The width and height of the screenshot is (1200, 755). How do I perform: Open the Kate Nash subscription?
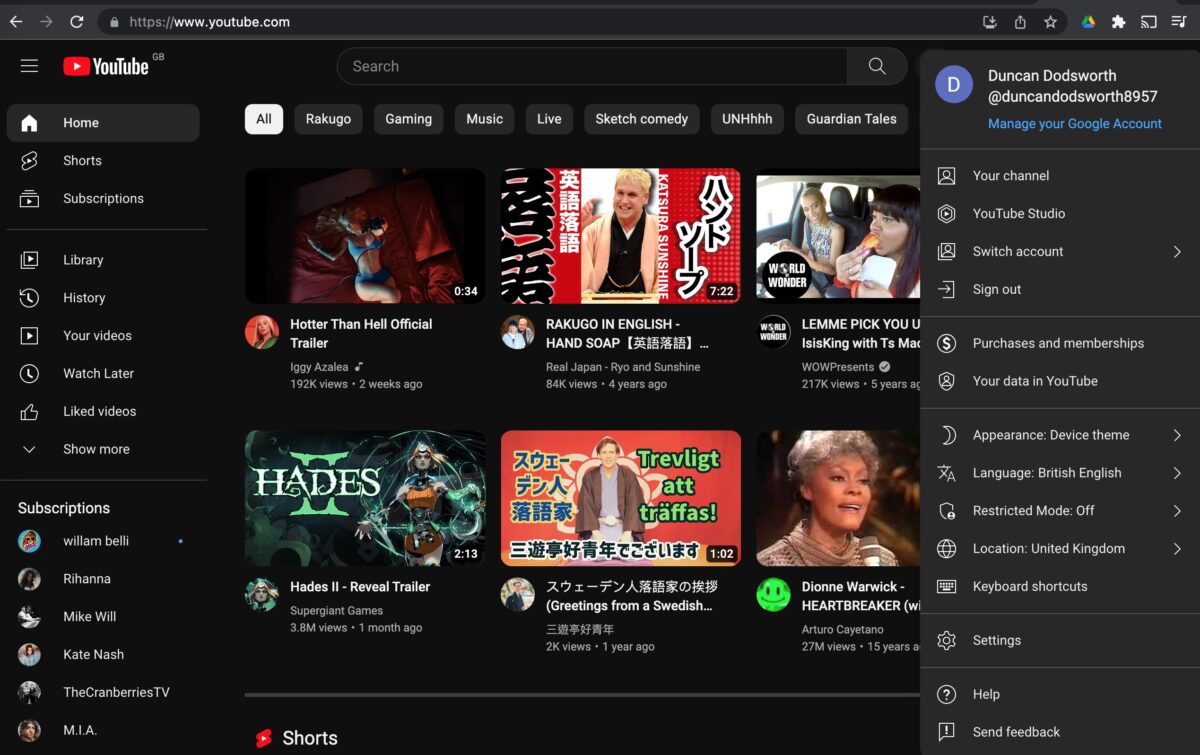[103, 655]
